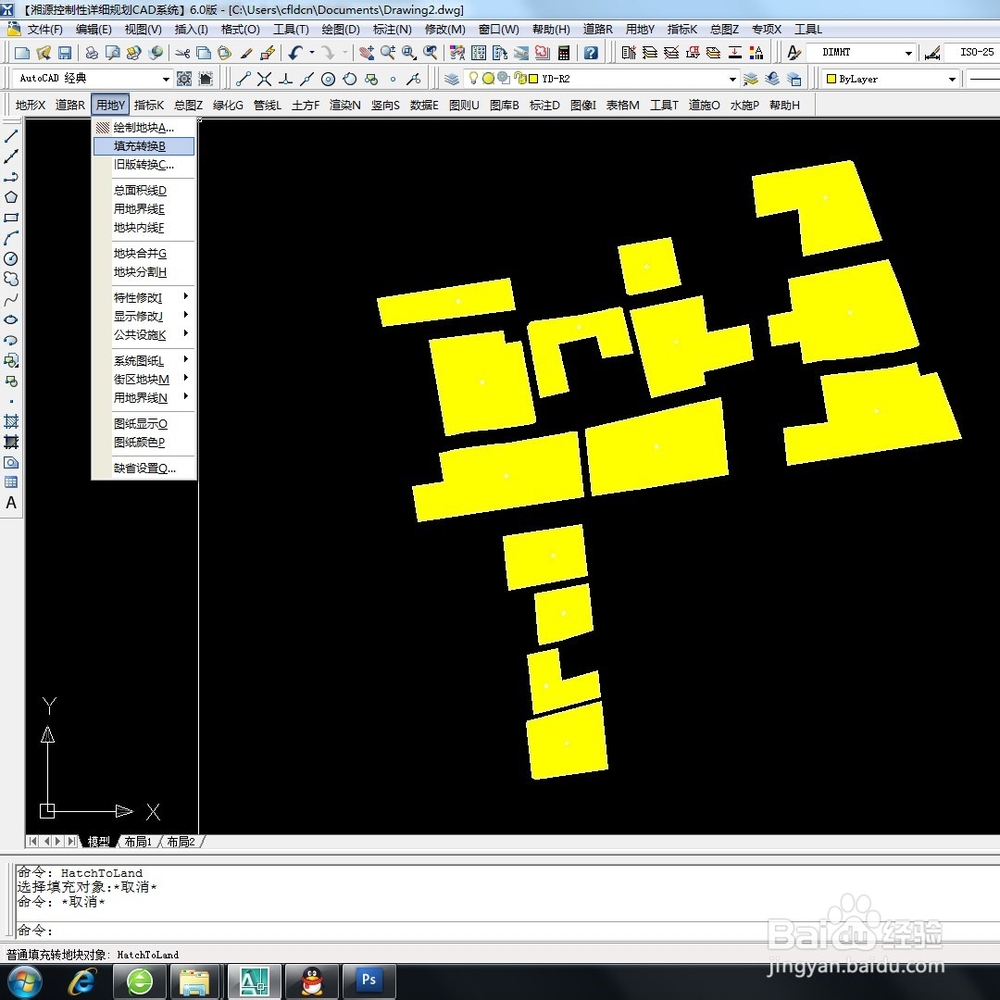Open Photoshop from the taskbar
The width and height of the screenshot is (1000, 1000).
[369, 980]
